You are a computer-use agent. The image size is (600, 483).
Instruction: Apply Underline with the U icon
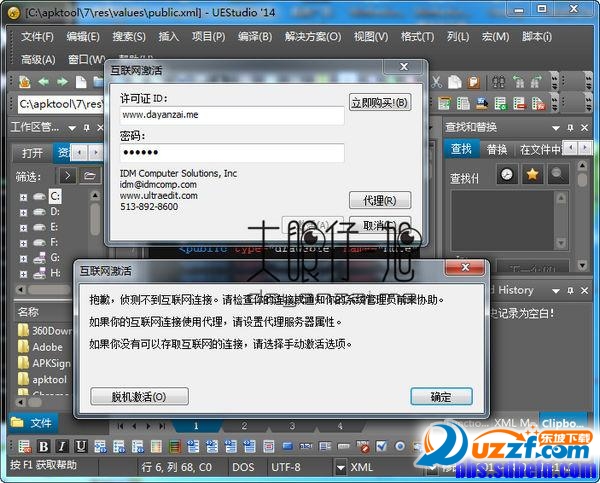[81, 446]
